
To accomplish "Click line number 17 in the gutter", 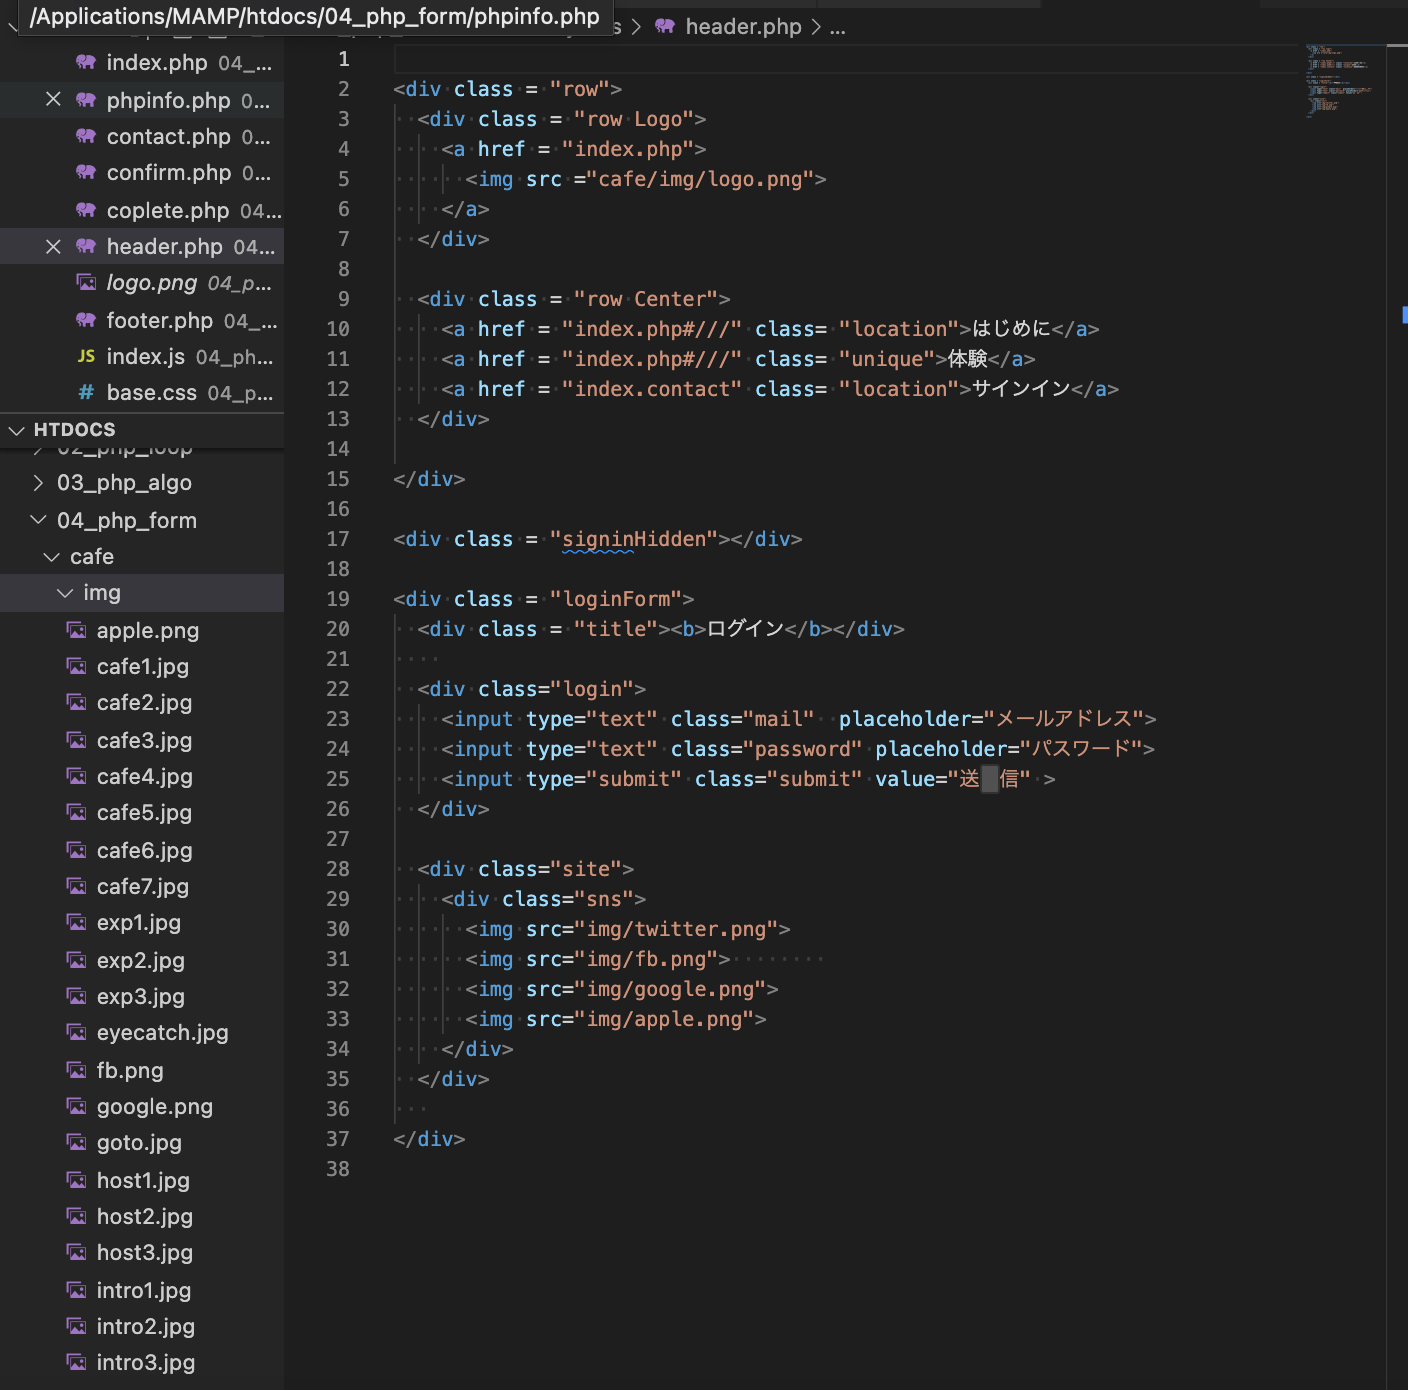I will (338, 539).
